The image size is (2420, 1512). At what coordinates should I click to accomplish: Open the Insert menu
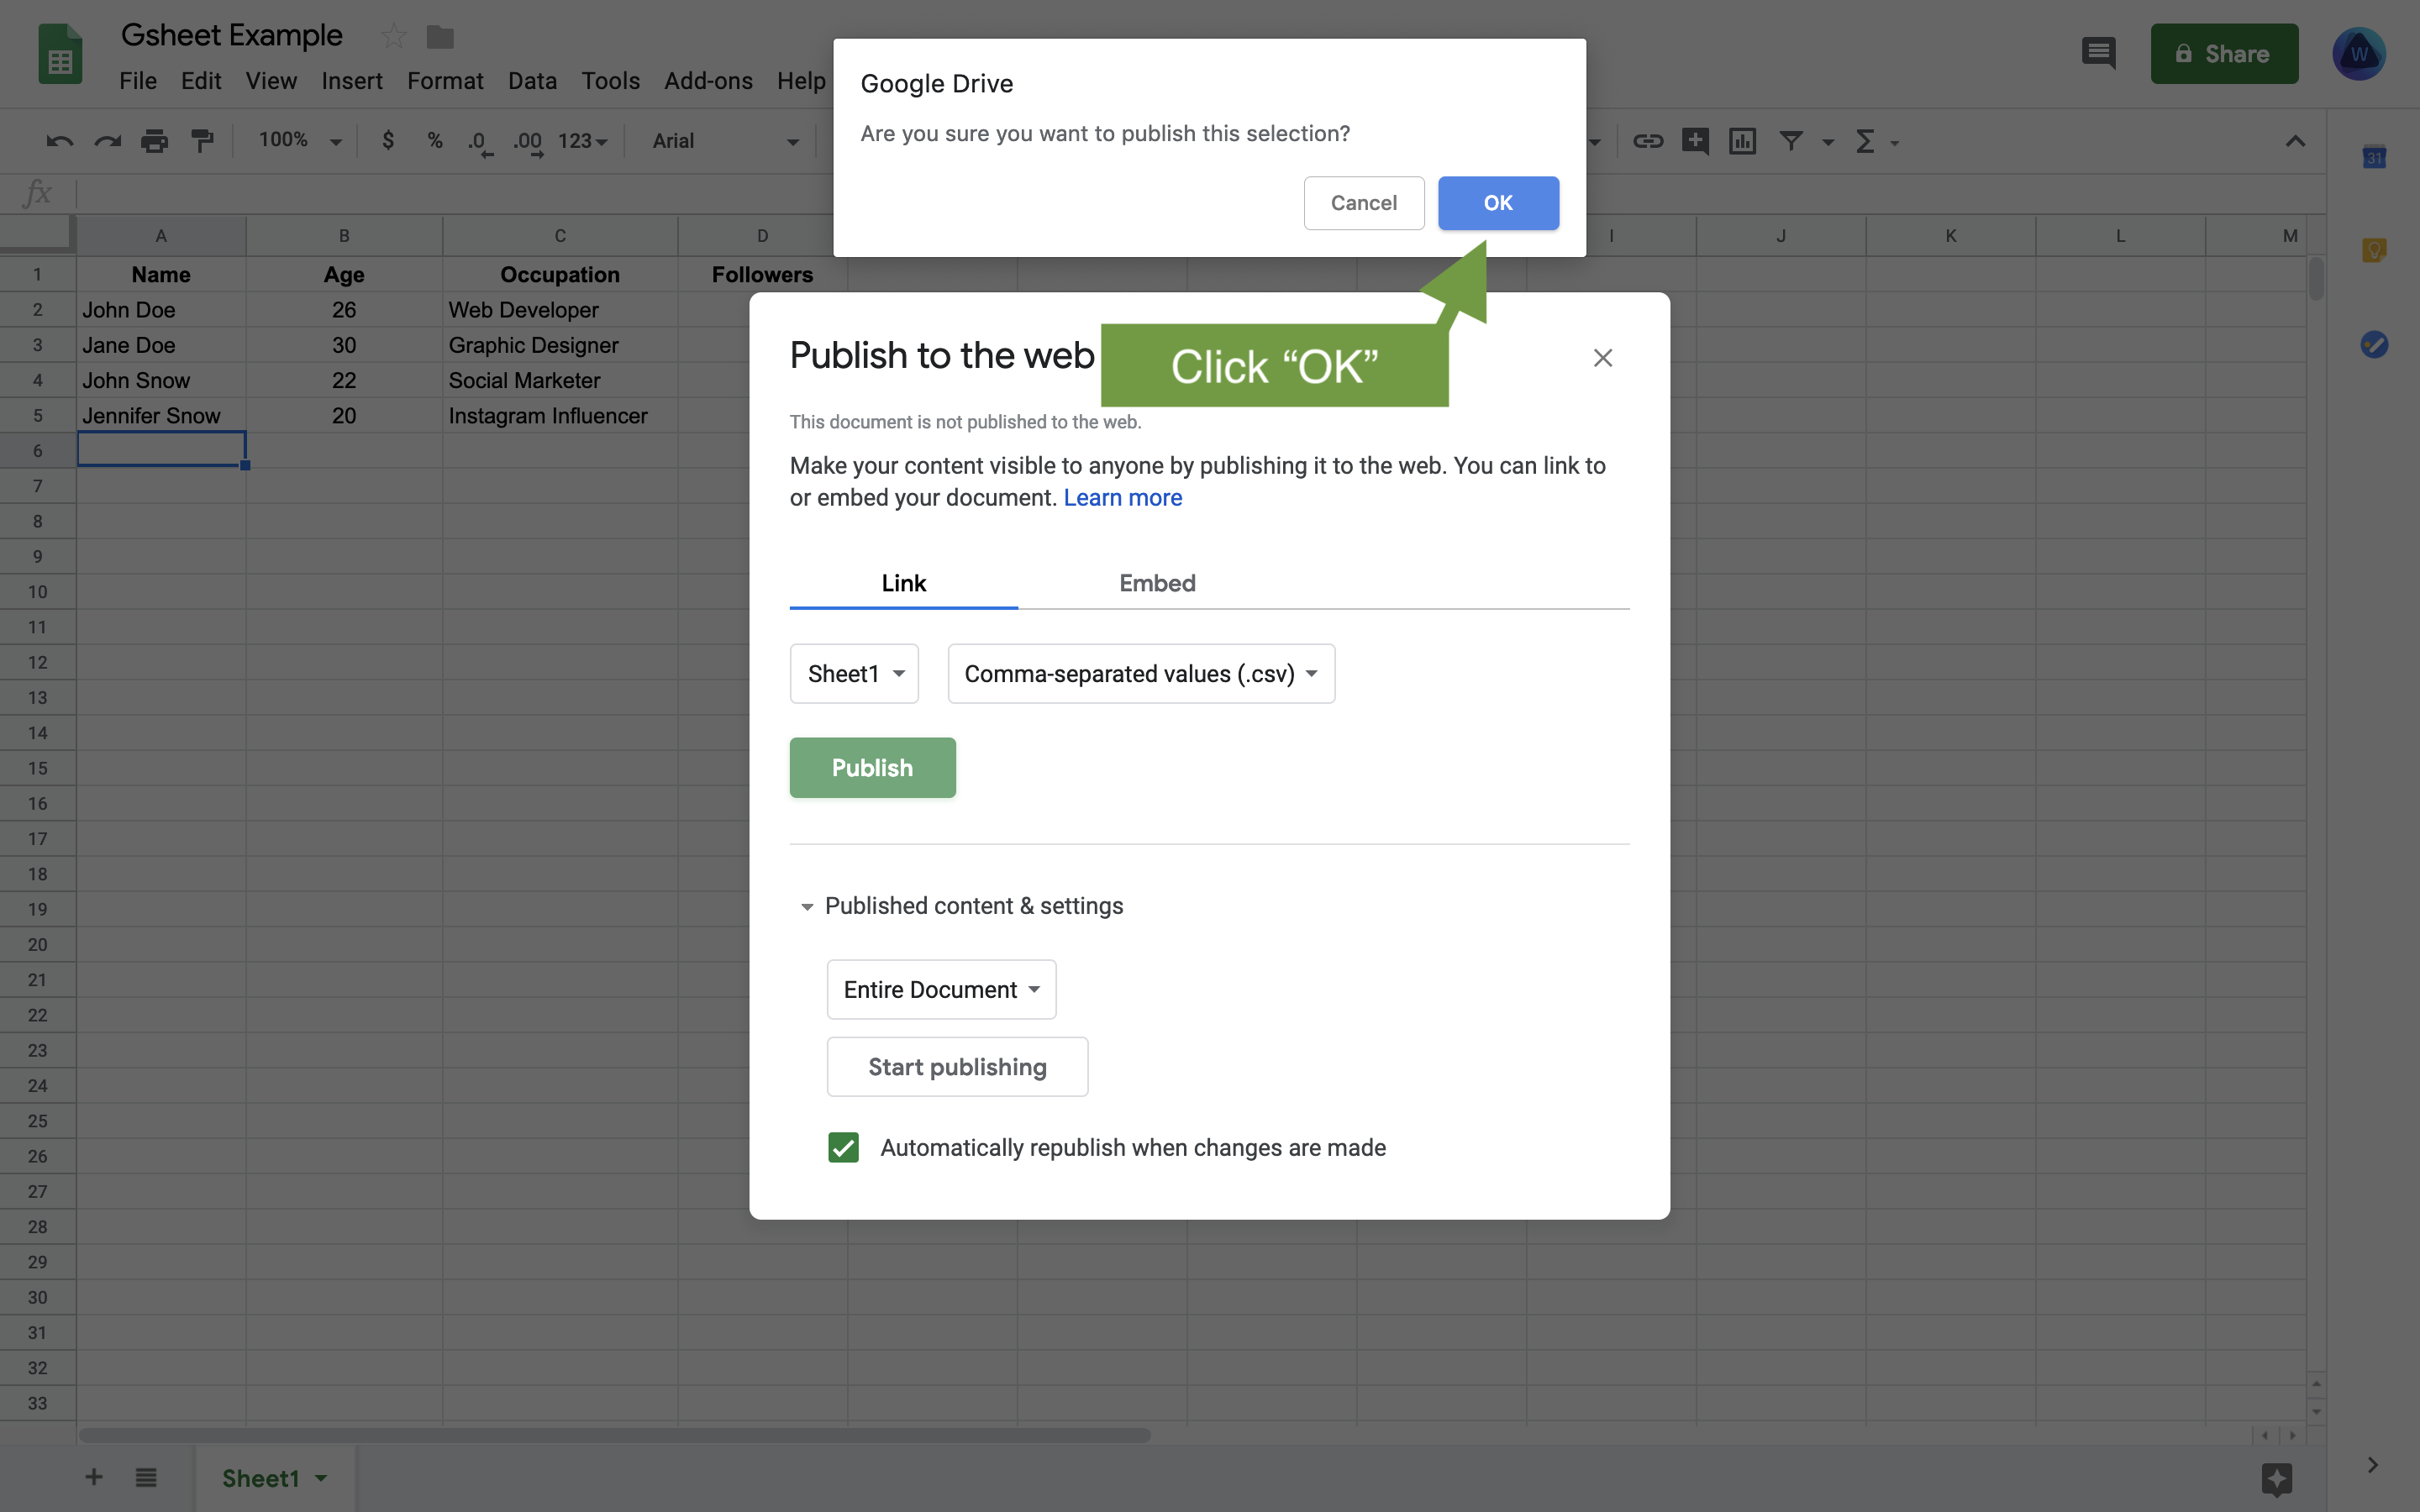pos(352,81)
